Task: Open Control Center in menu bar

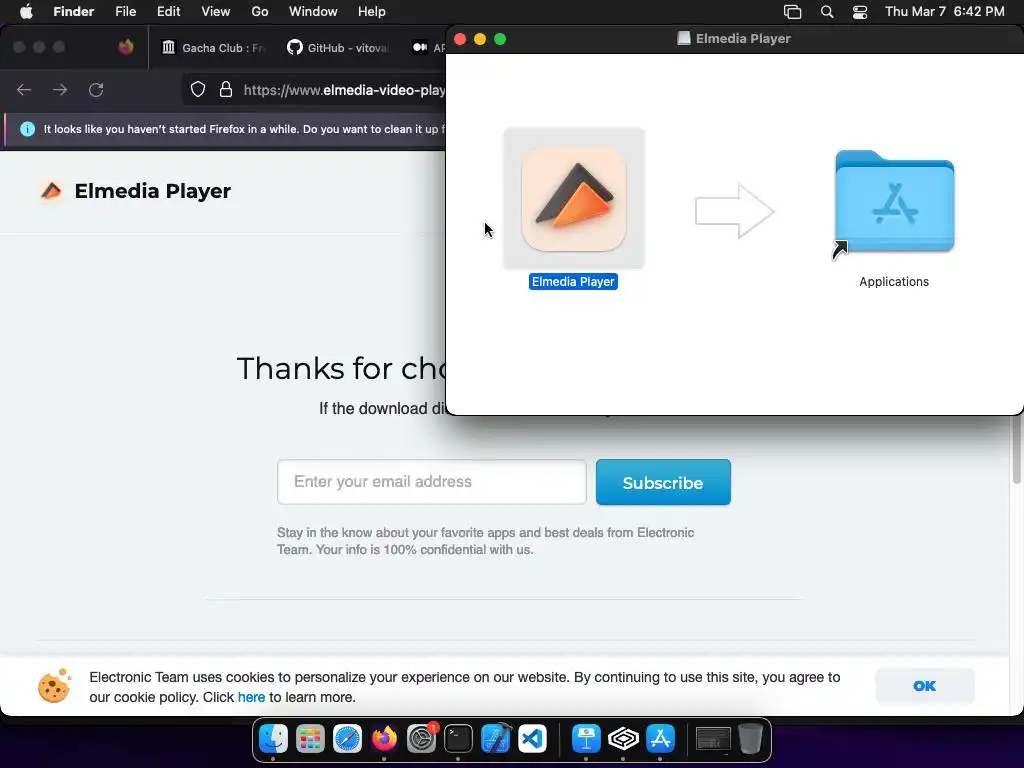Action: point(860,11)
